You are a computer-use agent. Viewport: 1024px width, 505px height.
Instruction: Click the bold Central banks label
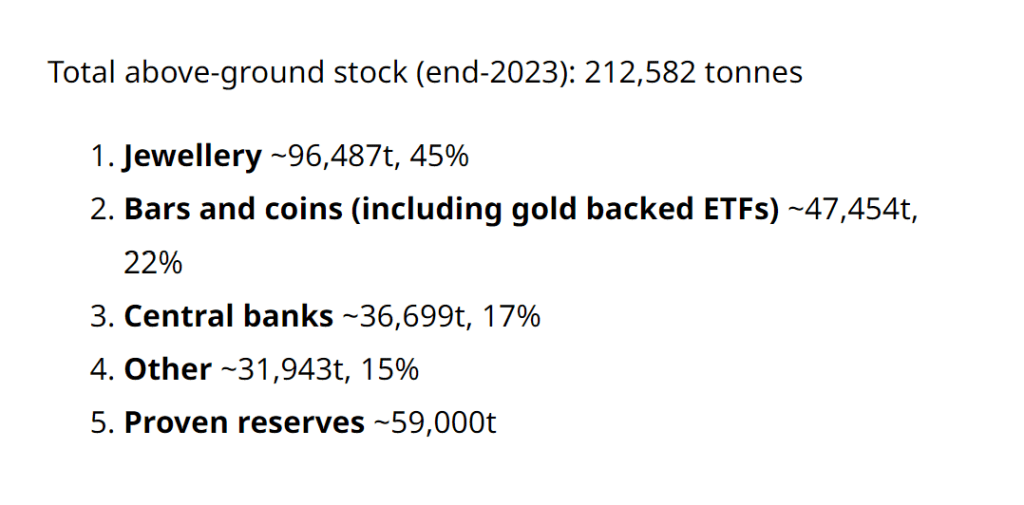[x=228, y=316]
